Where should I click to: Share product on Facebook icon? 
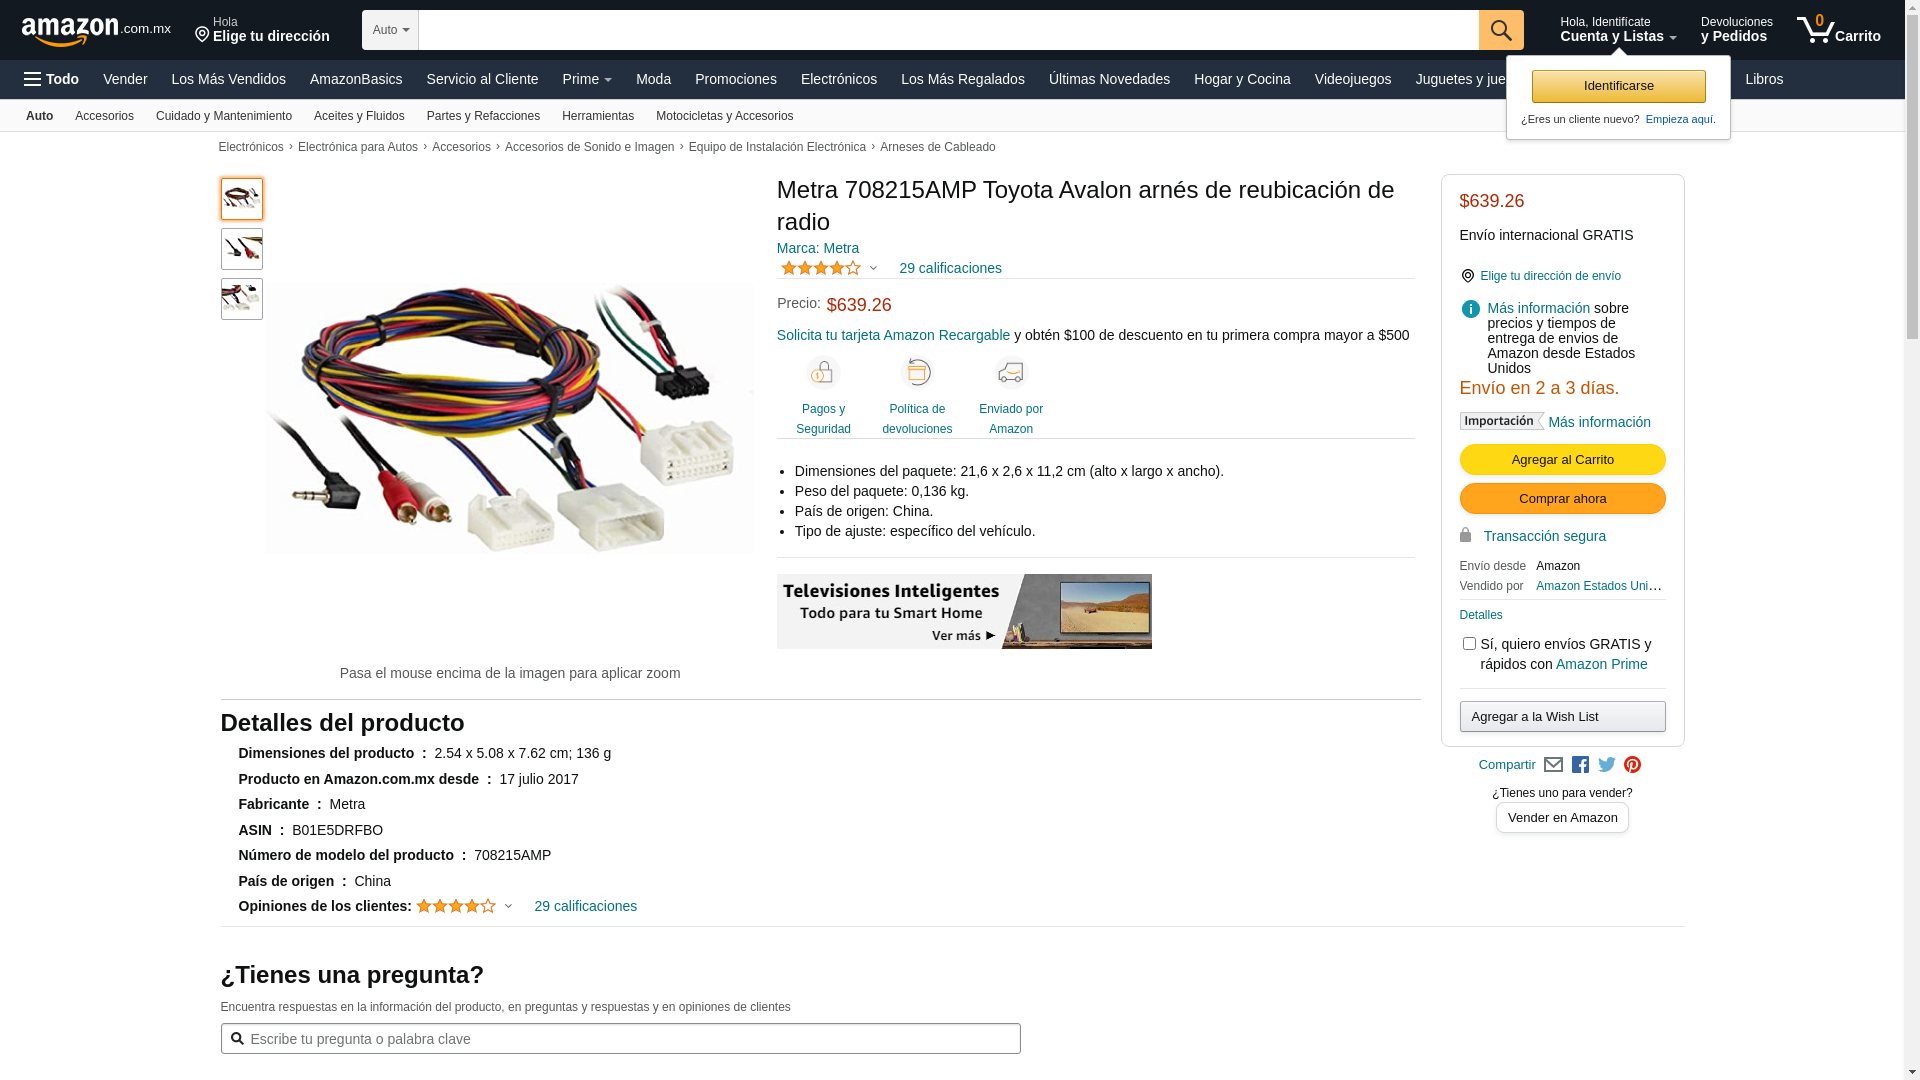1580,765
